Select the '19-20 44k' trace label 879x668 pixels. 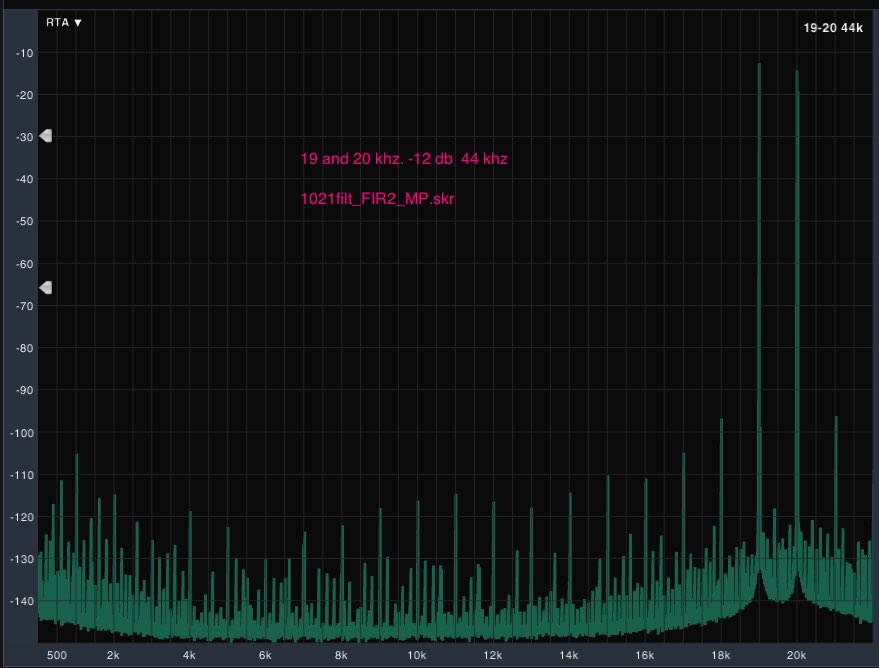[832, 27]
